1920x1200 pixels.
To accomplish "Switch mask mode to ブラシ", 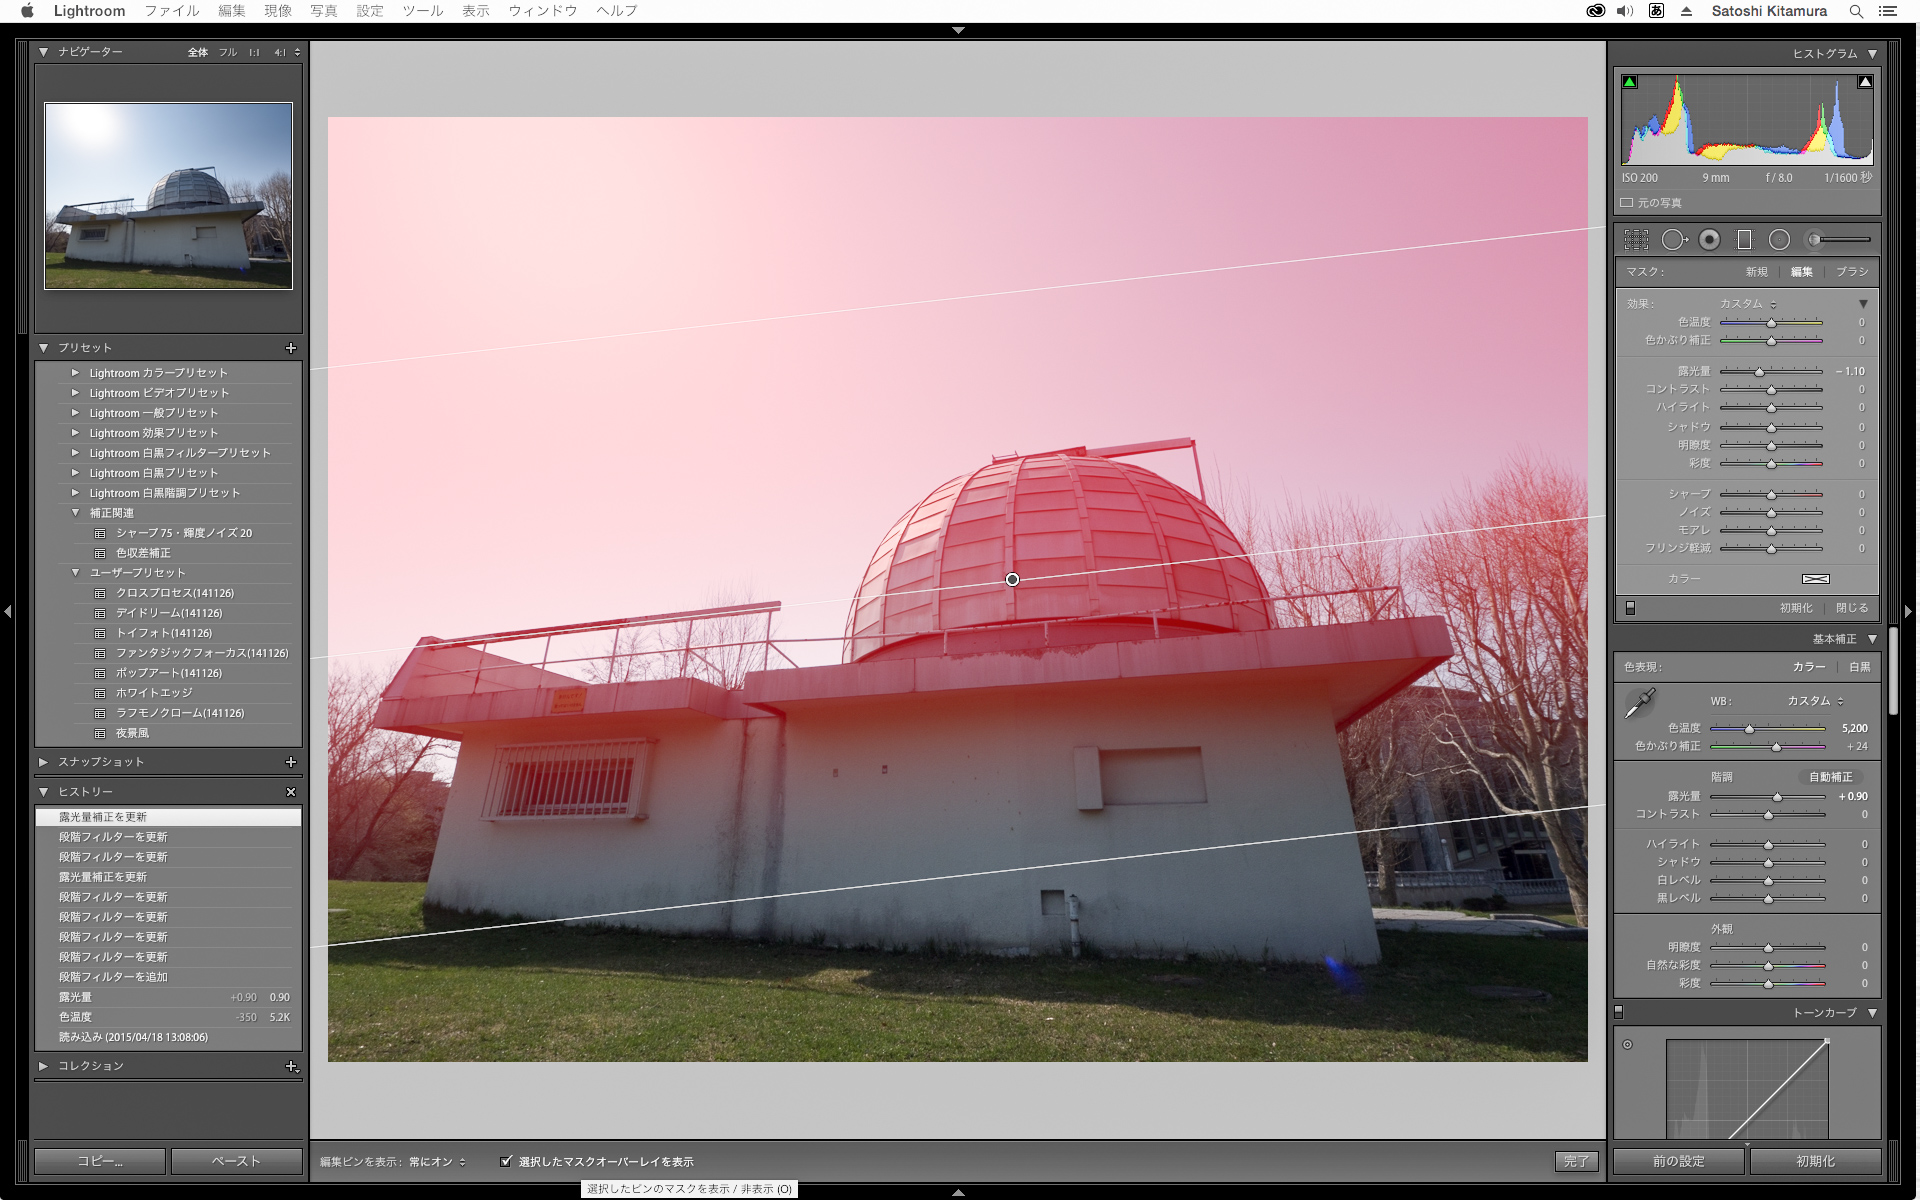I will pyautogui.click(x=1852, y=272).
